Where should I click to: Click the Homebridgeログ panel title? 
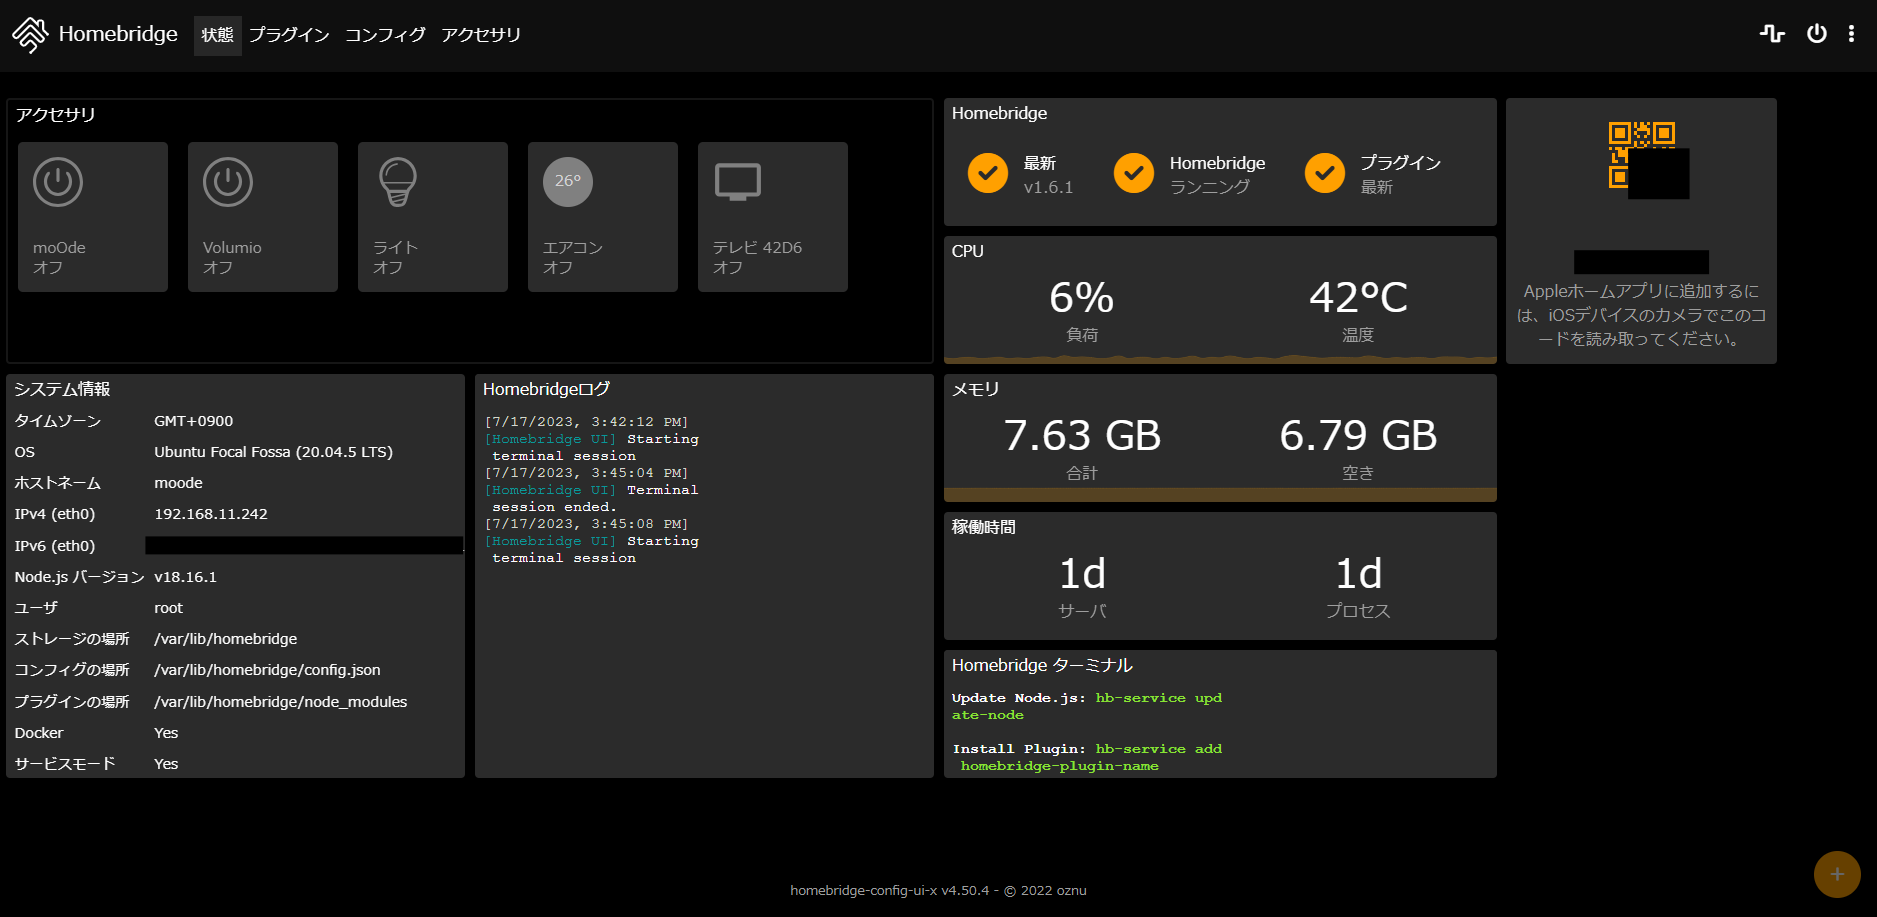pyautogui.click(x=546, y=389)
